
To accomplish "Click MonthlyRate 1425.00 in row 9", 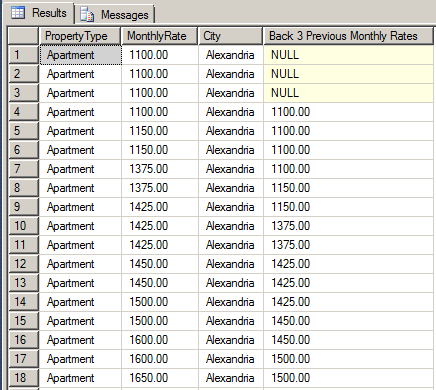I will tap(160, 207).
